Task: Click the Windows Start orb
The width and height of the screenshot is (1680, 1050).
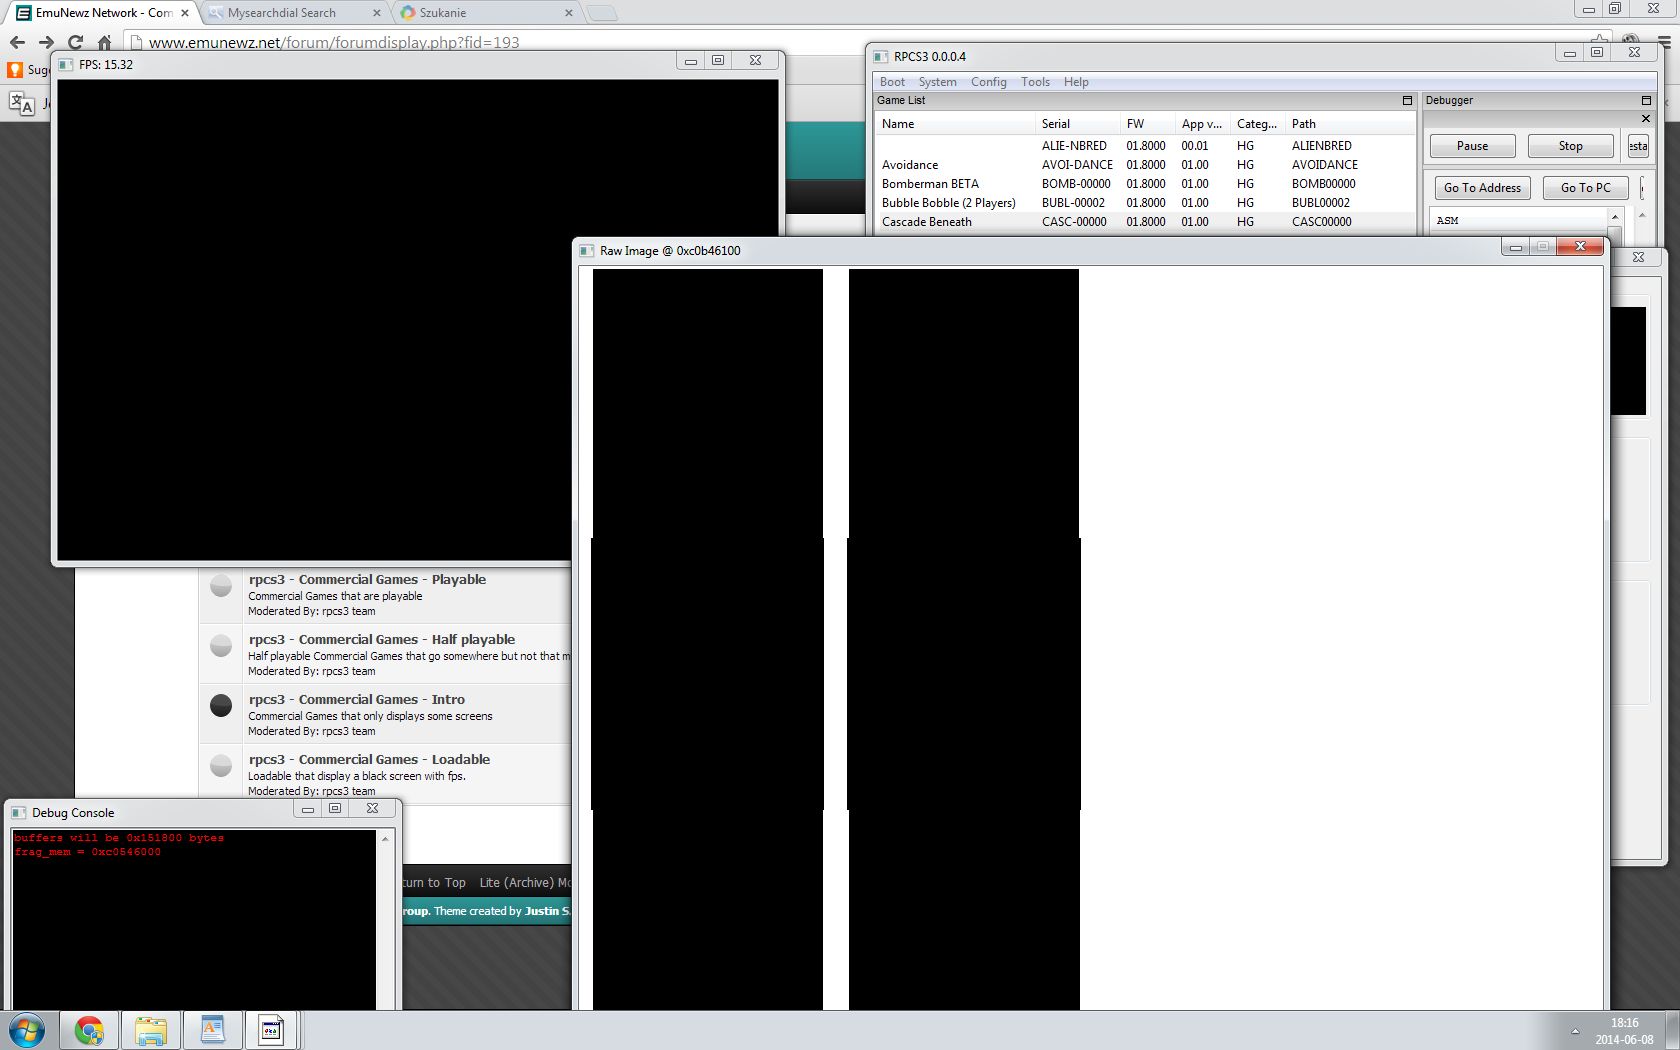Action: pos(27,1030)
